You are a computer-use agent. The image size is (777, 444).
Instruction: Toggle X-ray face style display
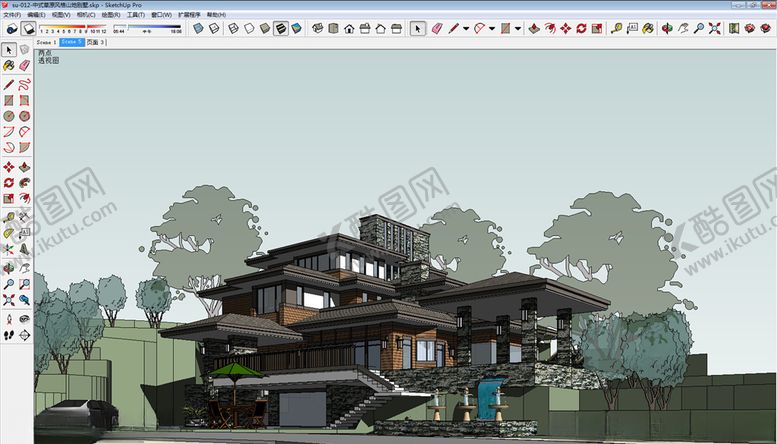(198, 29)
